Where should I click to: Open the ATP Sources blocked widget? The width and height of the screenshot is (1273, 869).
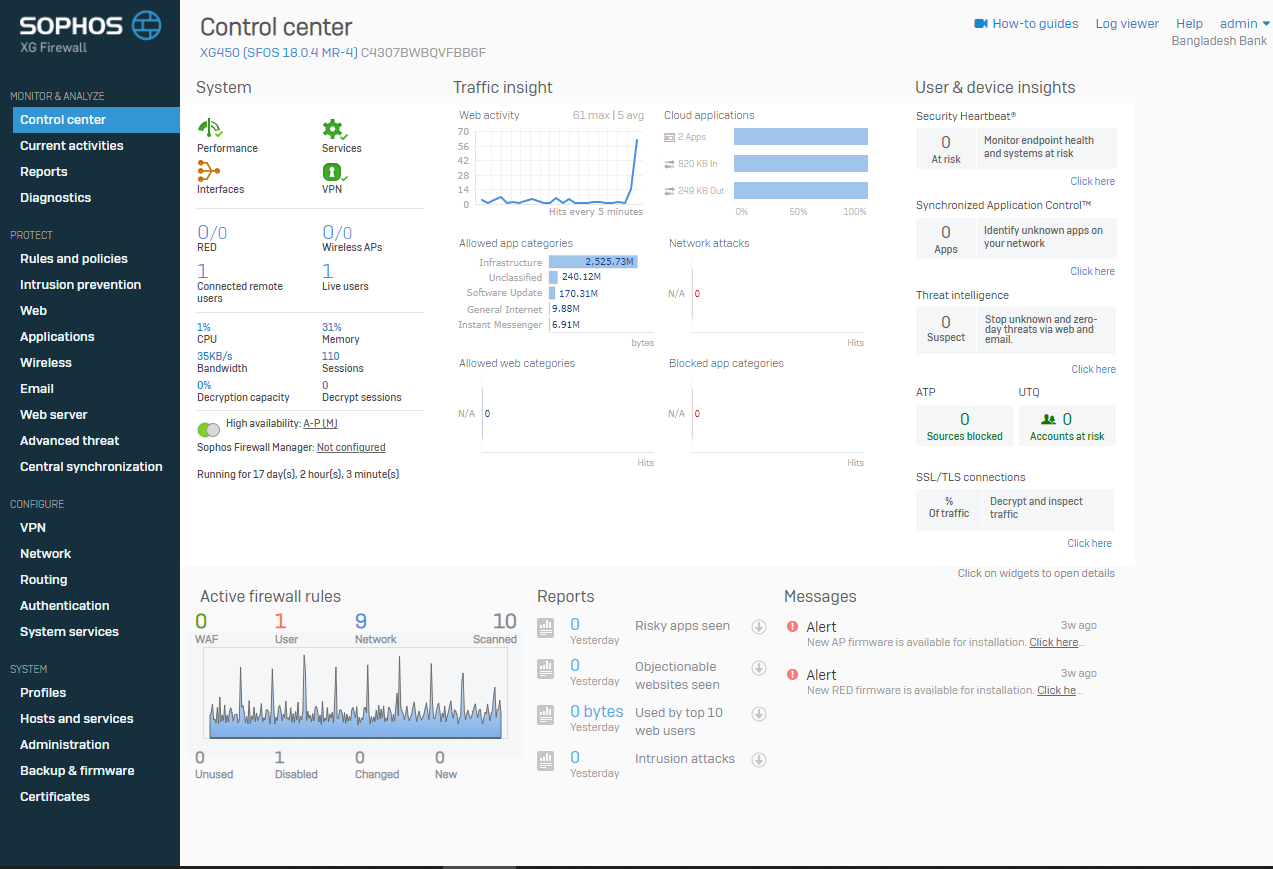pyautogui.click(x=965, y=425)
